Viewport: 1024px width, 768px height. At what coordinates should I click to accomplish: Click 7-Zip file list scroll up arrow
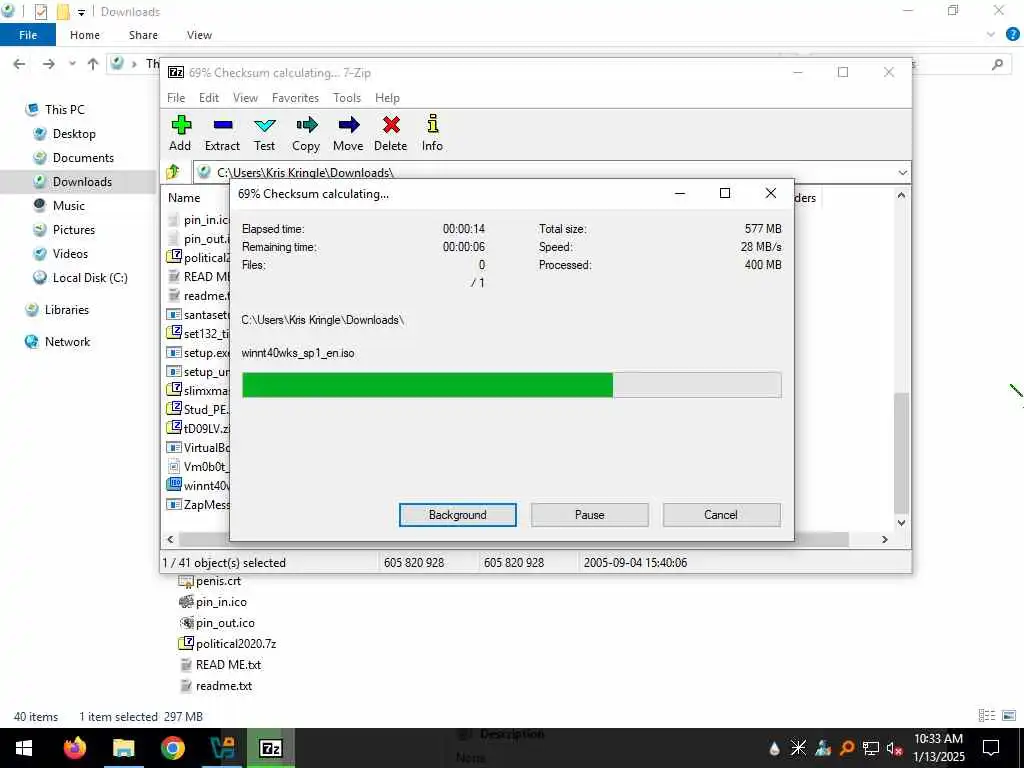coord(901,195)
